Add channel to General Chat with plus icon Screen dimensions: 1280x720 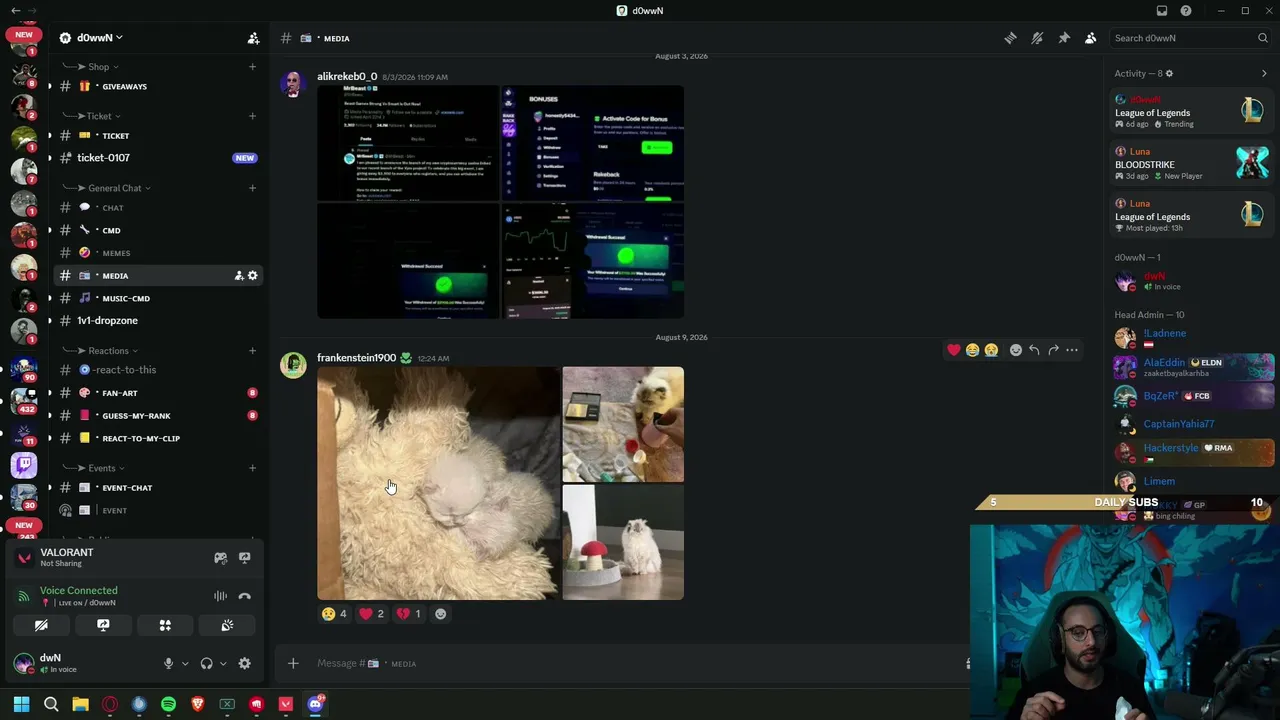tap(252, 188)
